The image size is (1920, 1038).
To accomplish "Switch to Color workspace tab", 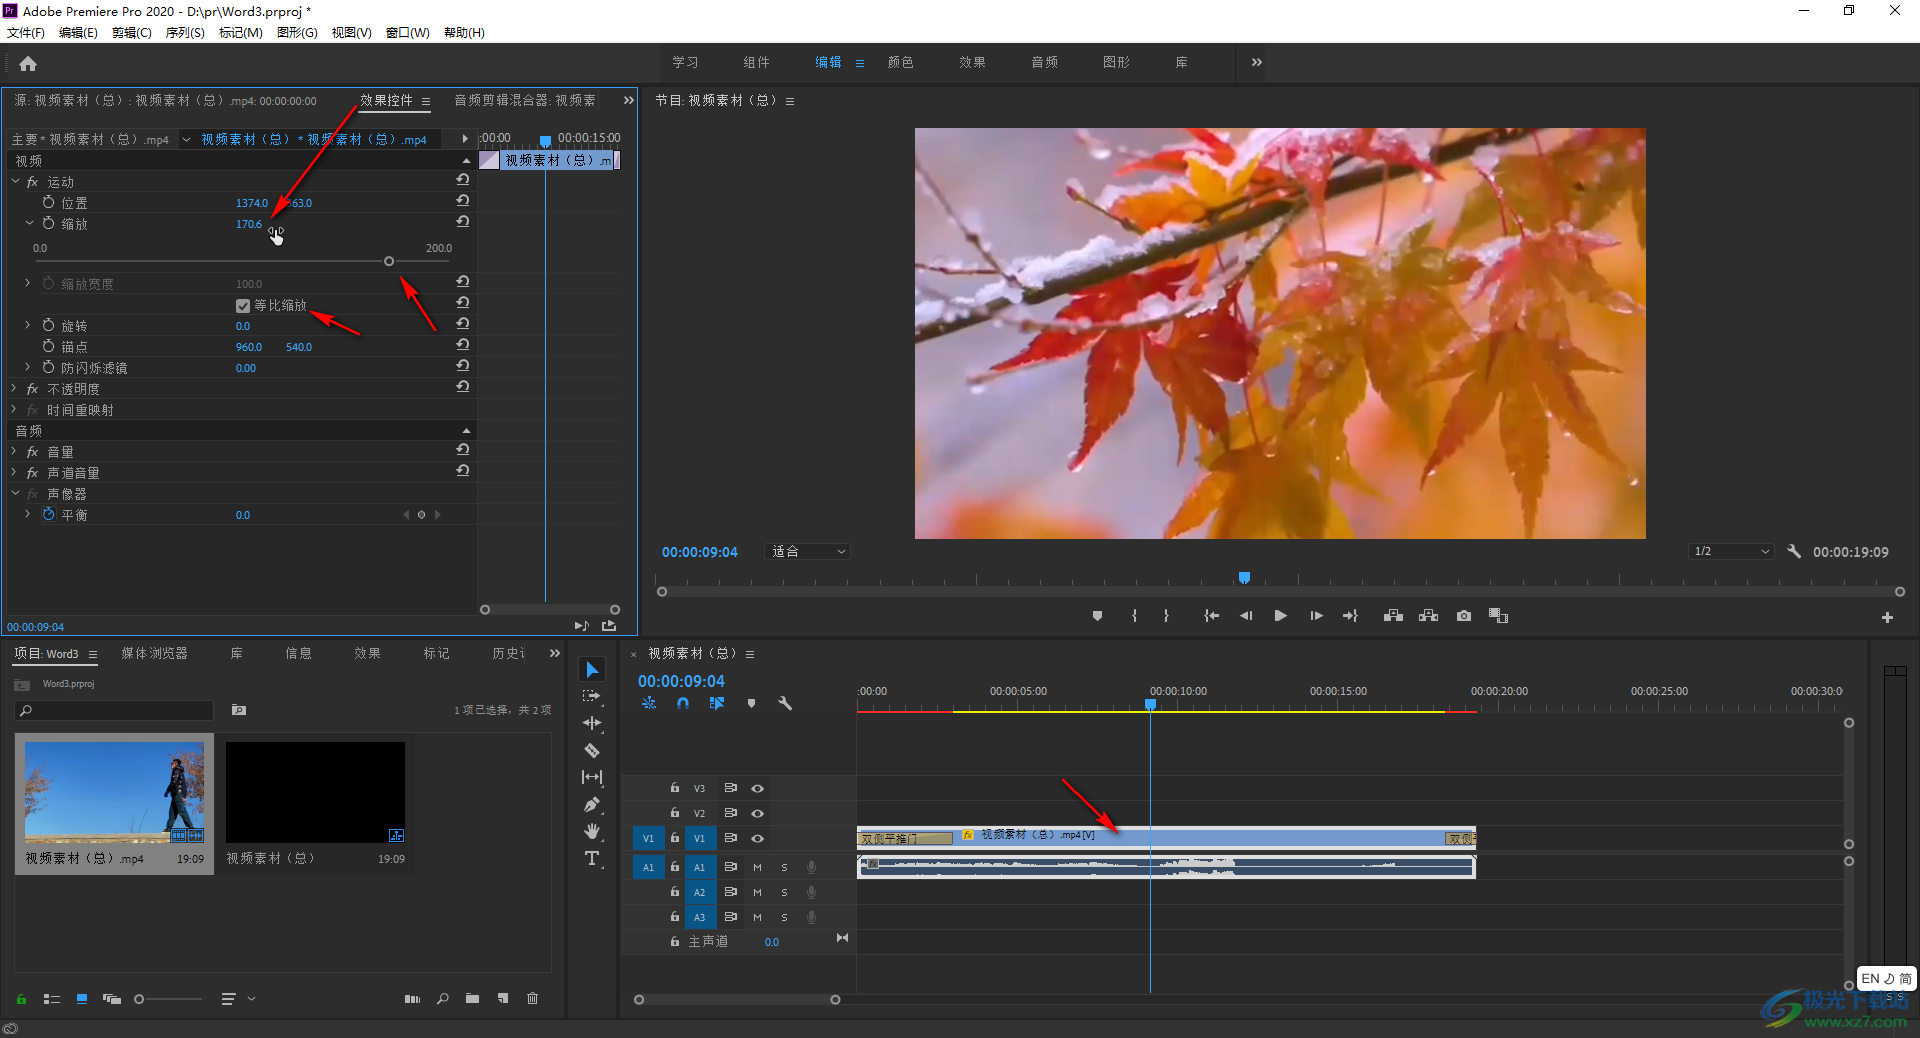I will 900,62.
